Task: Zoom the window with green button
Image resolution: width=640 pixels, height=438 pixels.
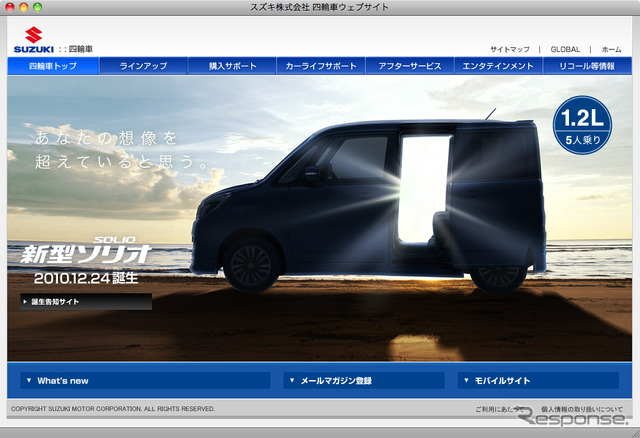Action: tap(37, 7)
